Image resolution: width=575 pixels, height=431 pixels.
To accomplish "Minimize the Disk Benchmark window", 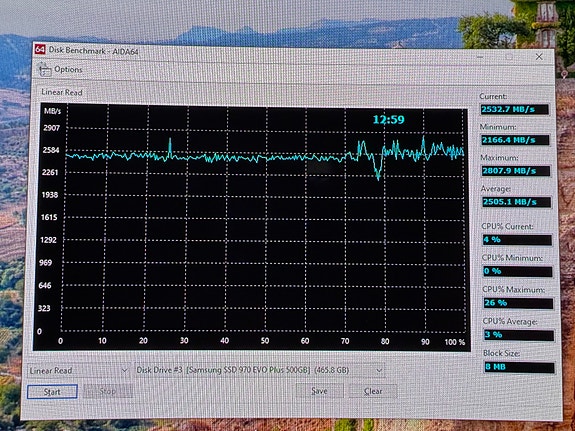I will [480, 57].
